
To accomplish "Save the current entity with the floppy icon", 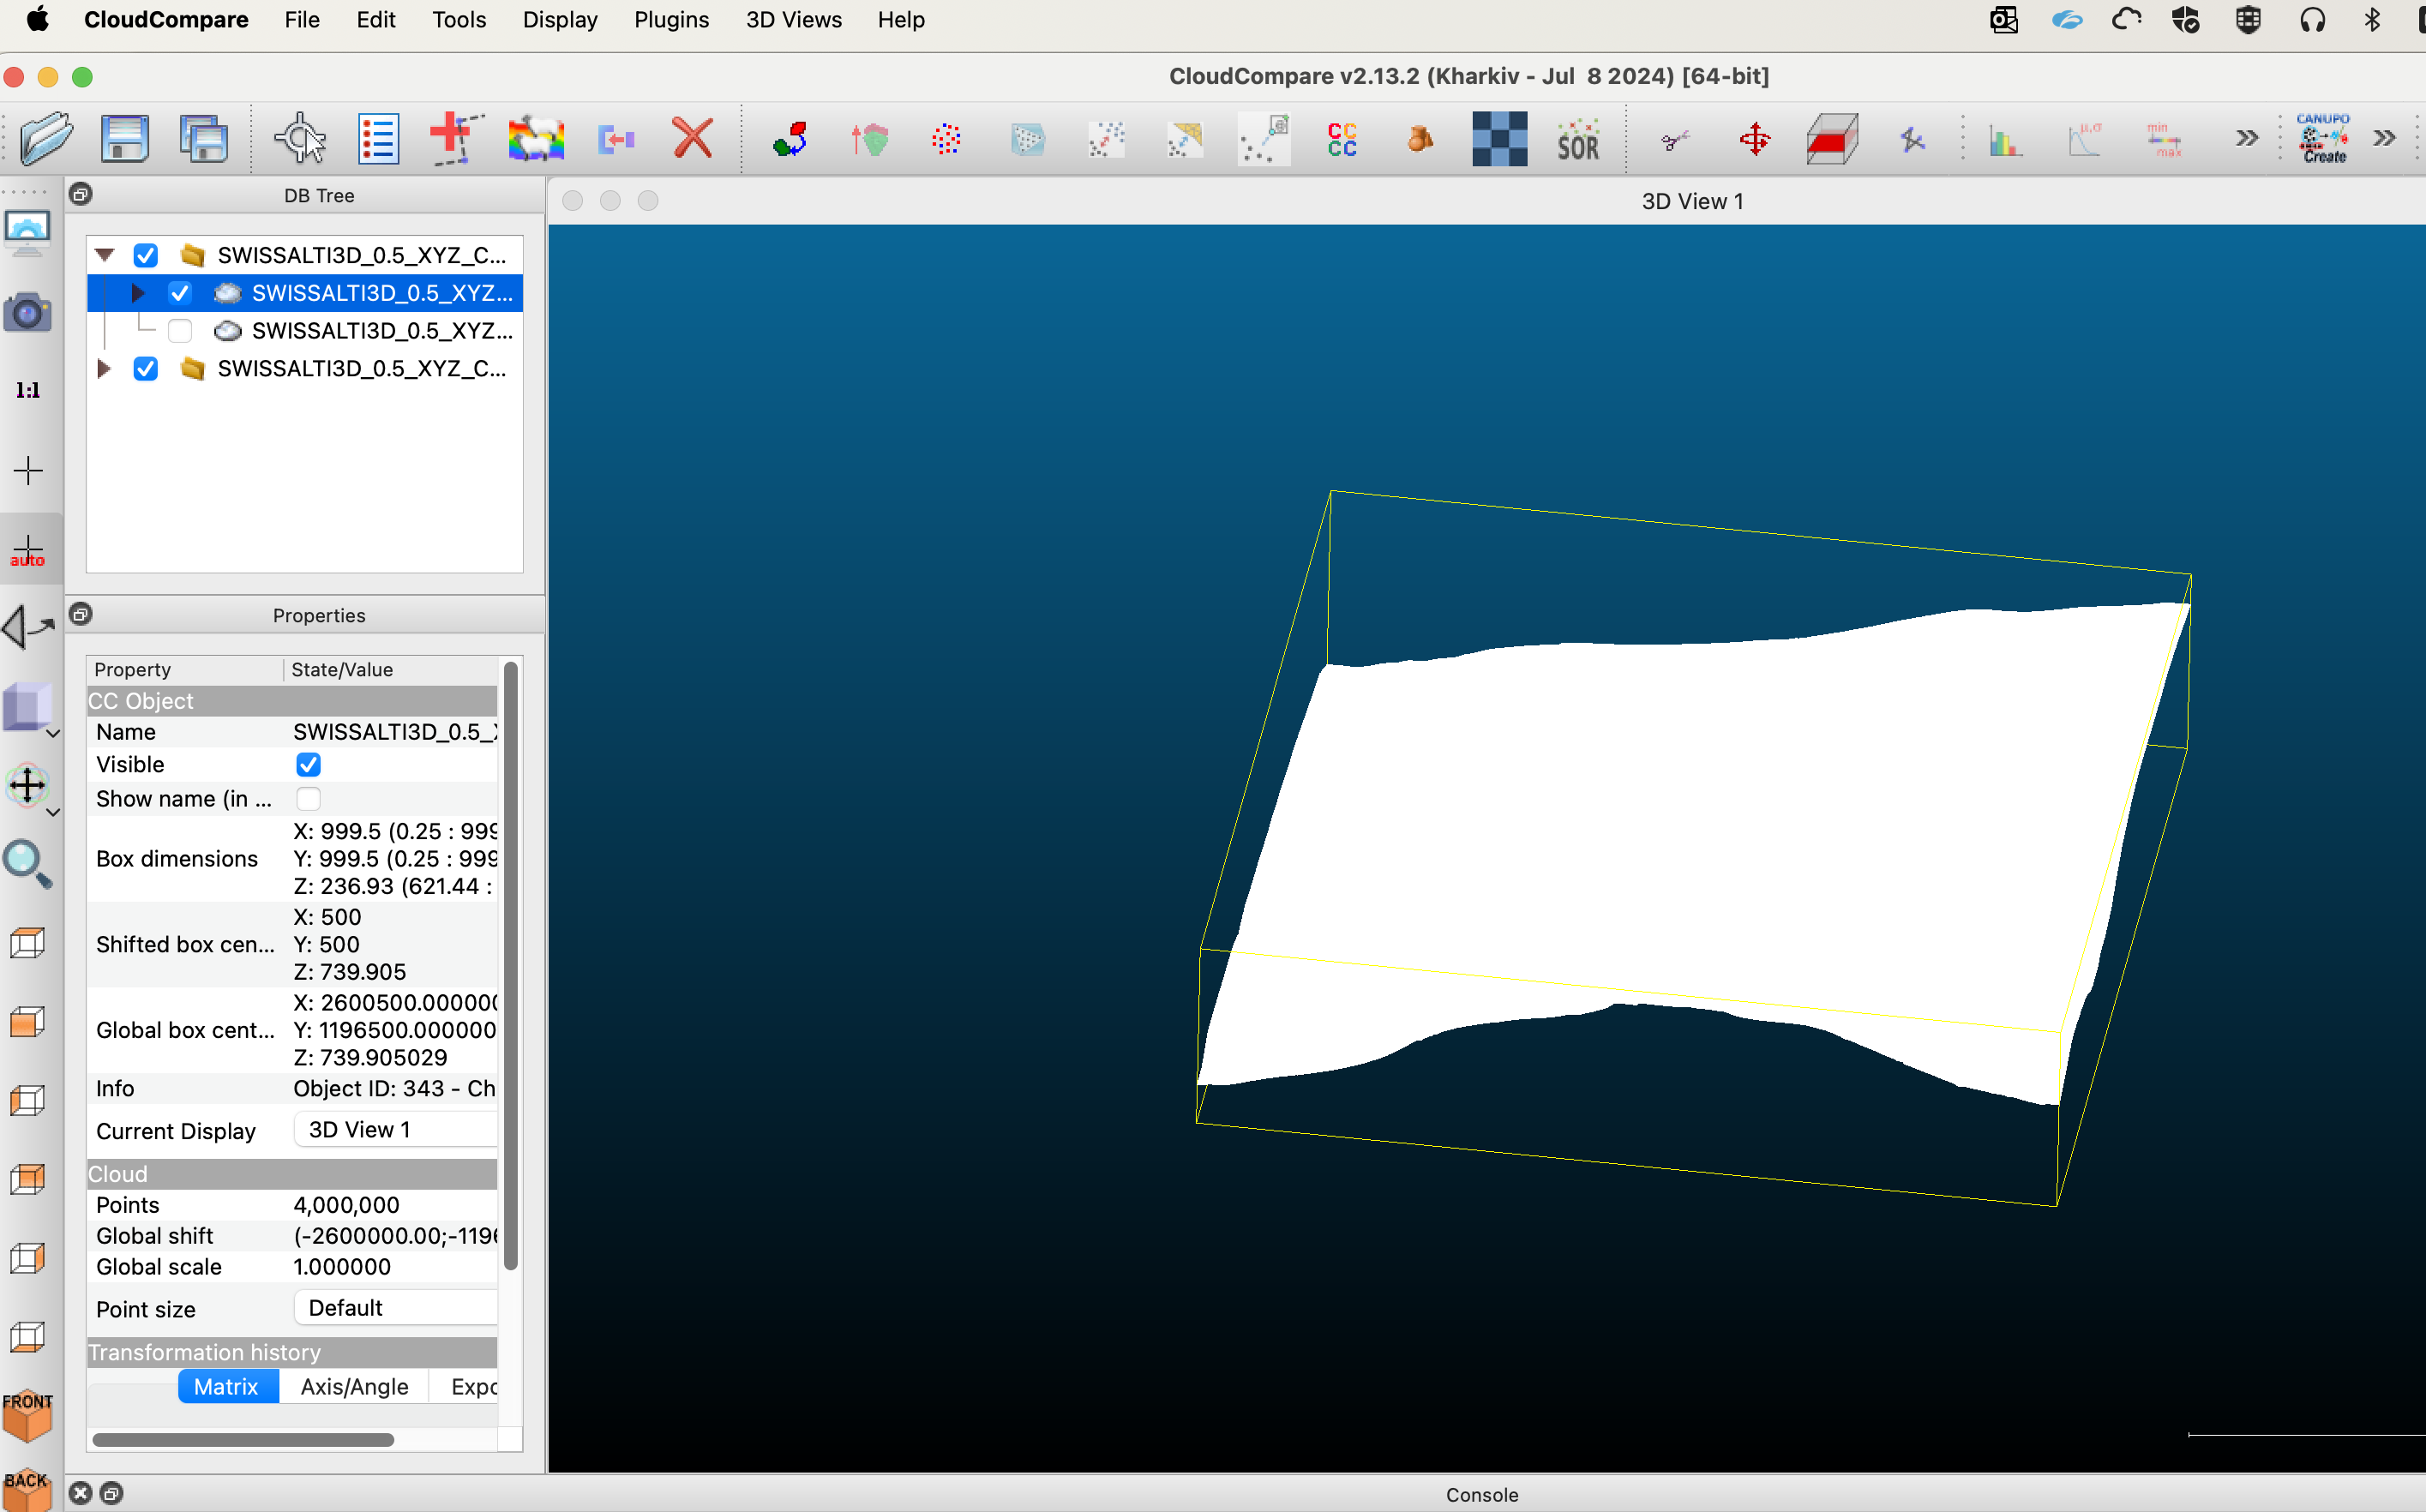I will 125,139.
